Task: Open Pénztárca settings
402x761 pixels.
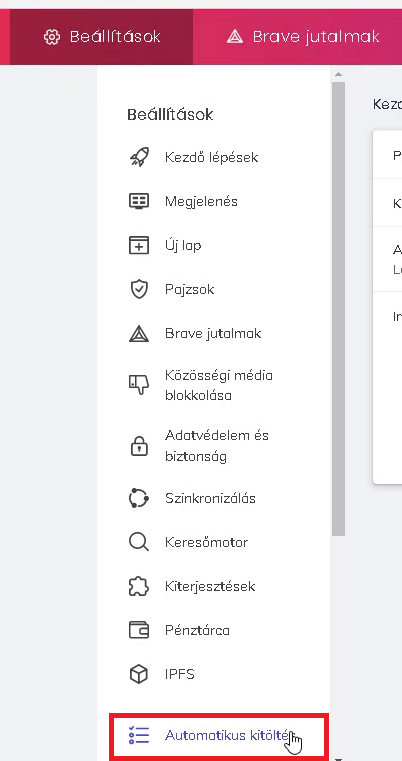Action: (x=197, y=630)
